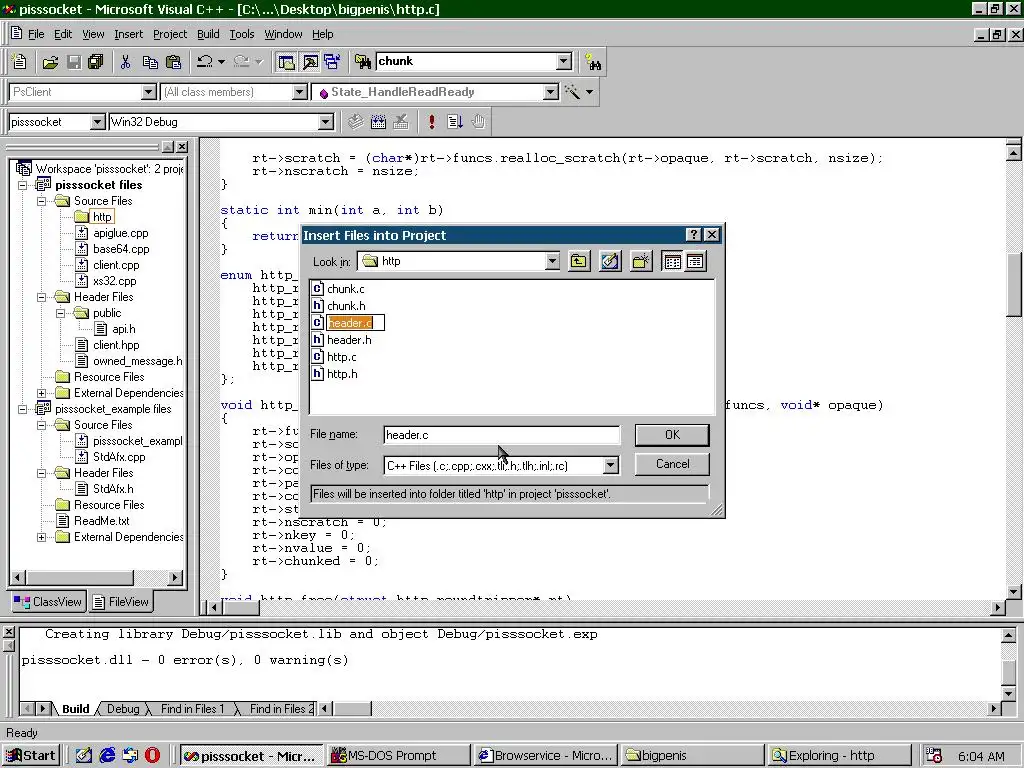Open the State_HandleReadReady function dropdown

pos(551,92)
